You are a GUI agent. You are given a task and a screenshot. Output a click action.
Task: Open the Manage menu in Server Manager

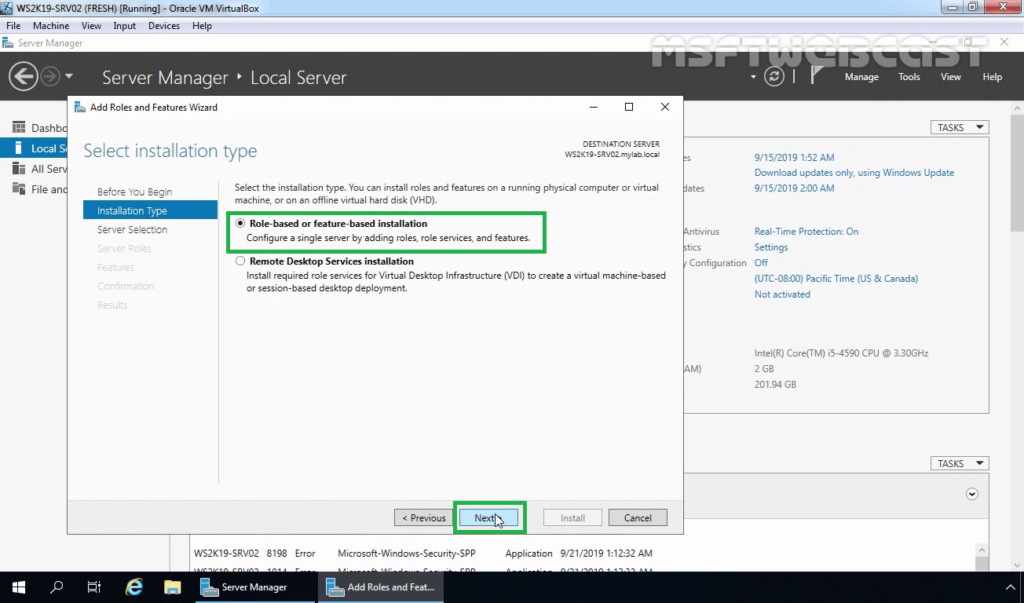(861, 76)
